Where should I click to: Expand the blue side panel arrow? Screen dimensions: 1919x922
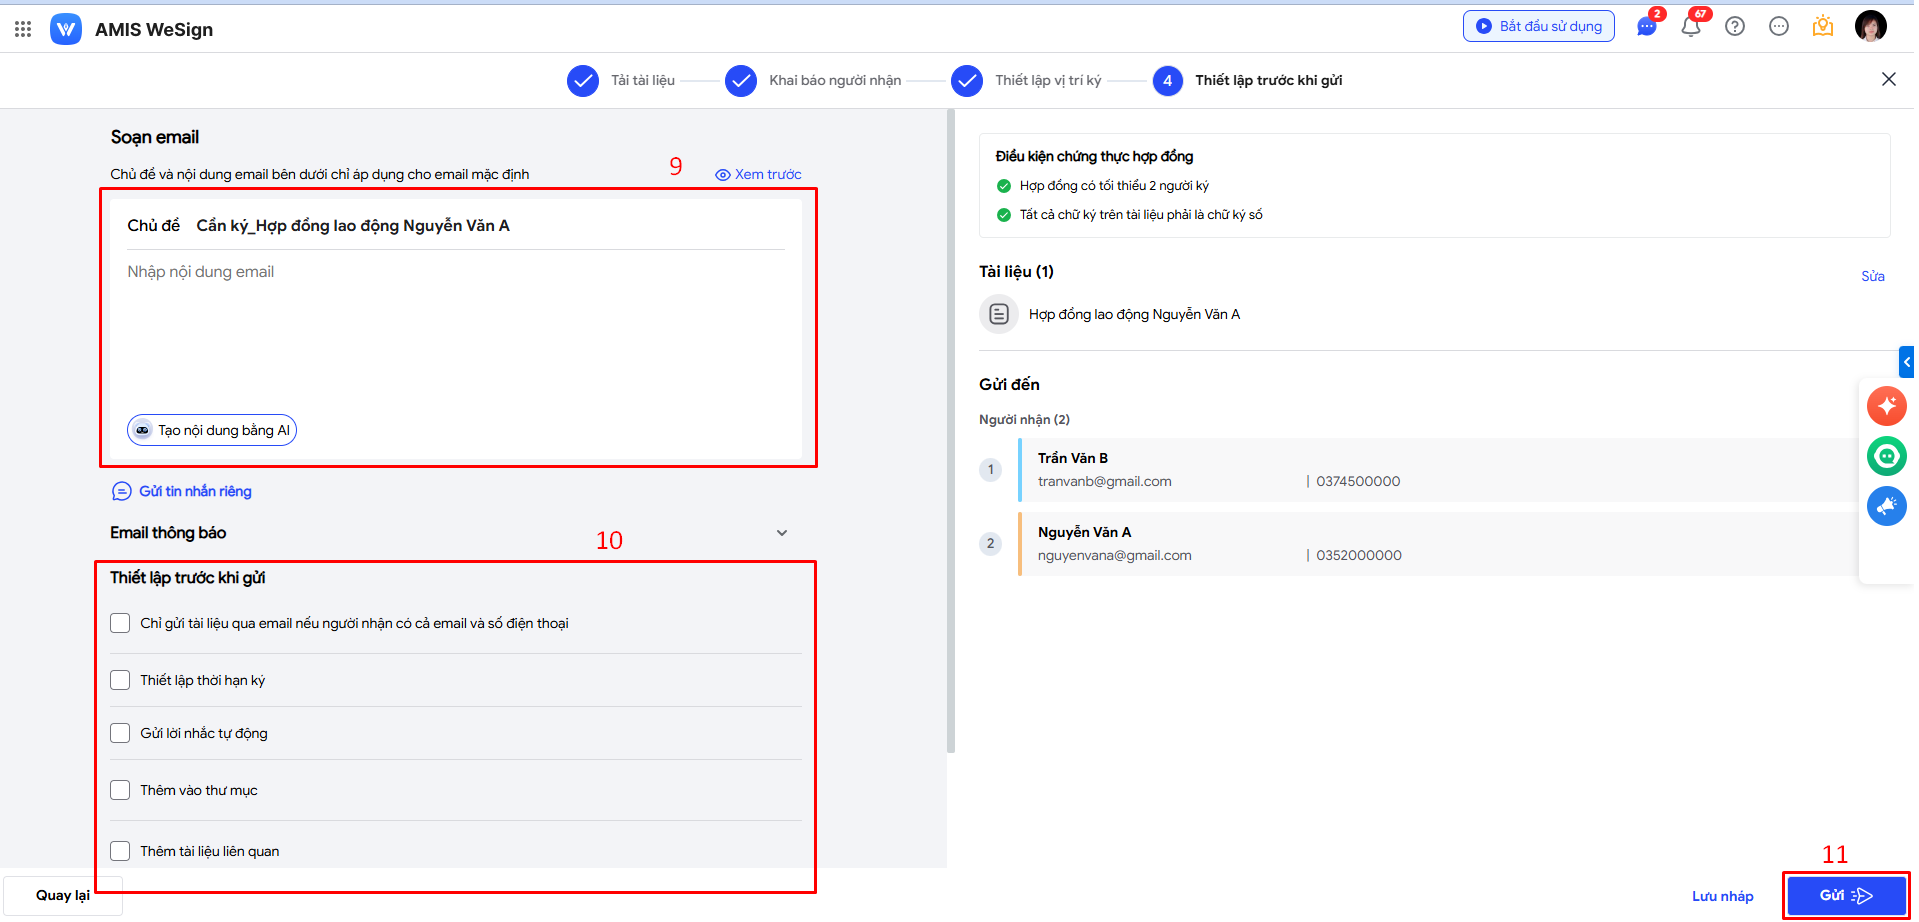pyautogui.click(x=1906, y=362)
